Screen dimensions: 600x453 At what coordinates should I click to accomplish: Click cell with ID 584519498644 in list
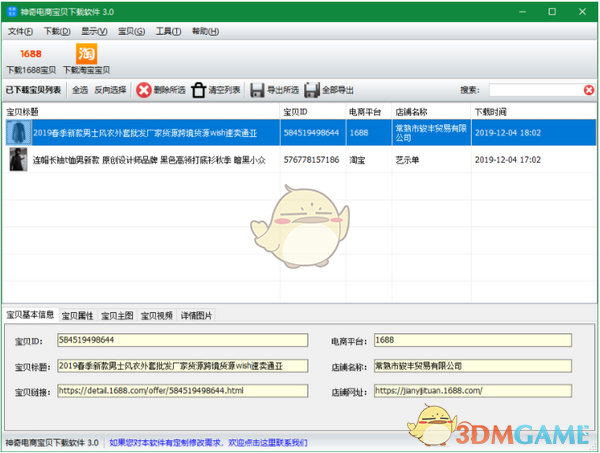click(311, 133)
